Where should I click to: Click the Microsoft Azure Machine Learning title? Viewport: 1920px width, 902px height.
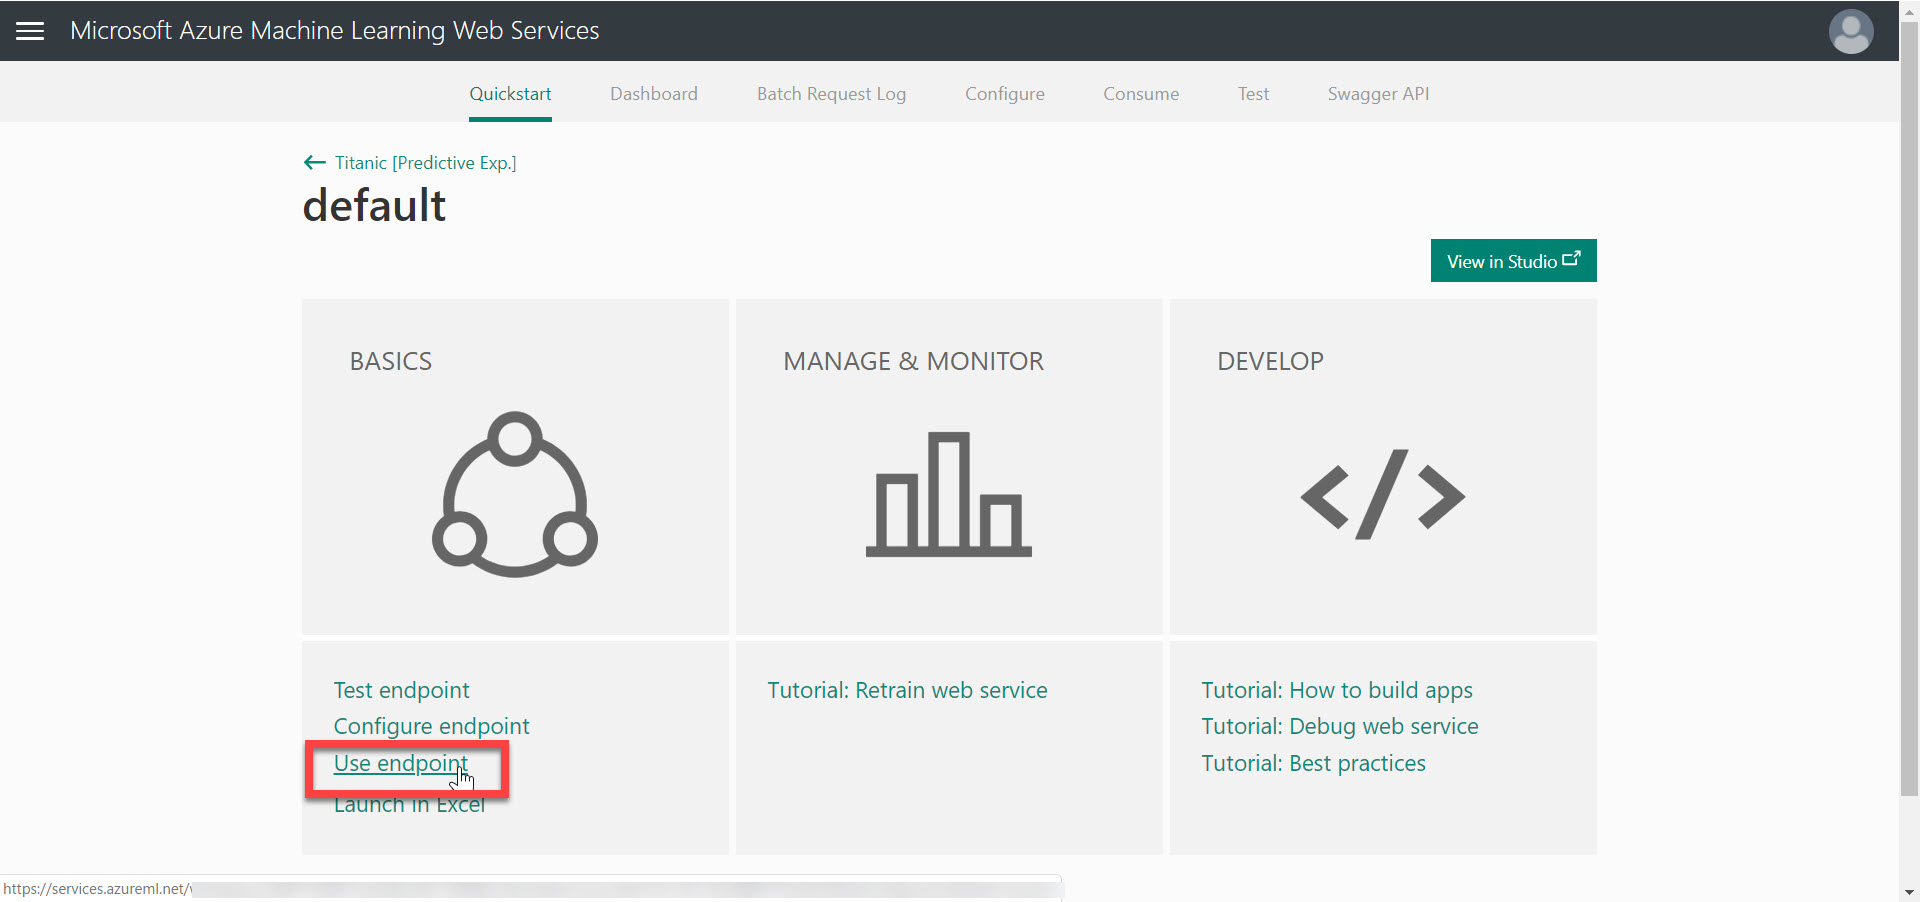[334, 31]
